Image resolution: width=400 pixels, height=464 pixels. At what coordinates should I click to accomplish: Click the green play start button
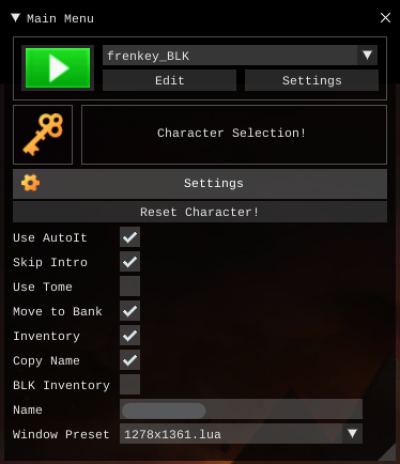coord(58,68)
